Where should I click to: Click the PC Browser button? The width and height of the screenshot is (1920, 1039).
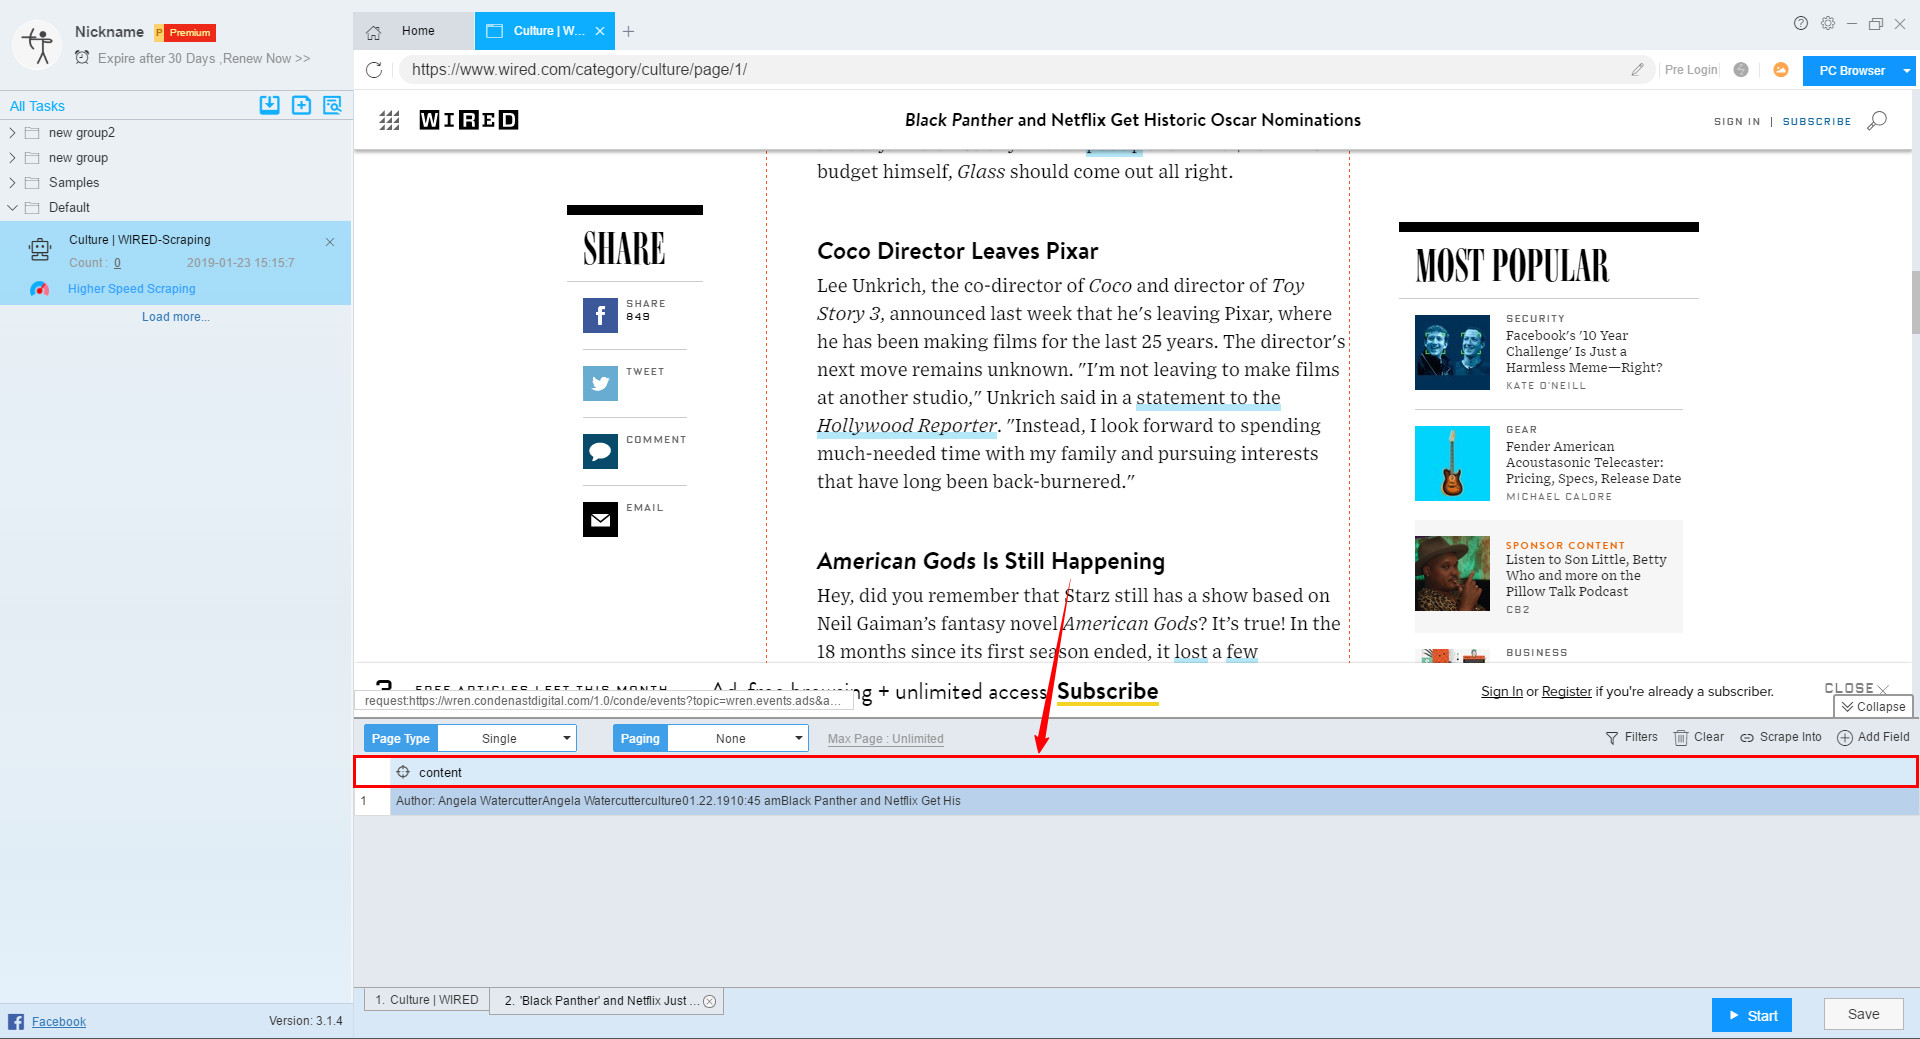(1851, 71)
